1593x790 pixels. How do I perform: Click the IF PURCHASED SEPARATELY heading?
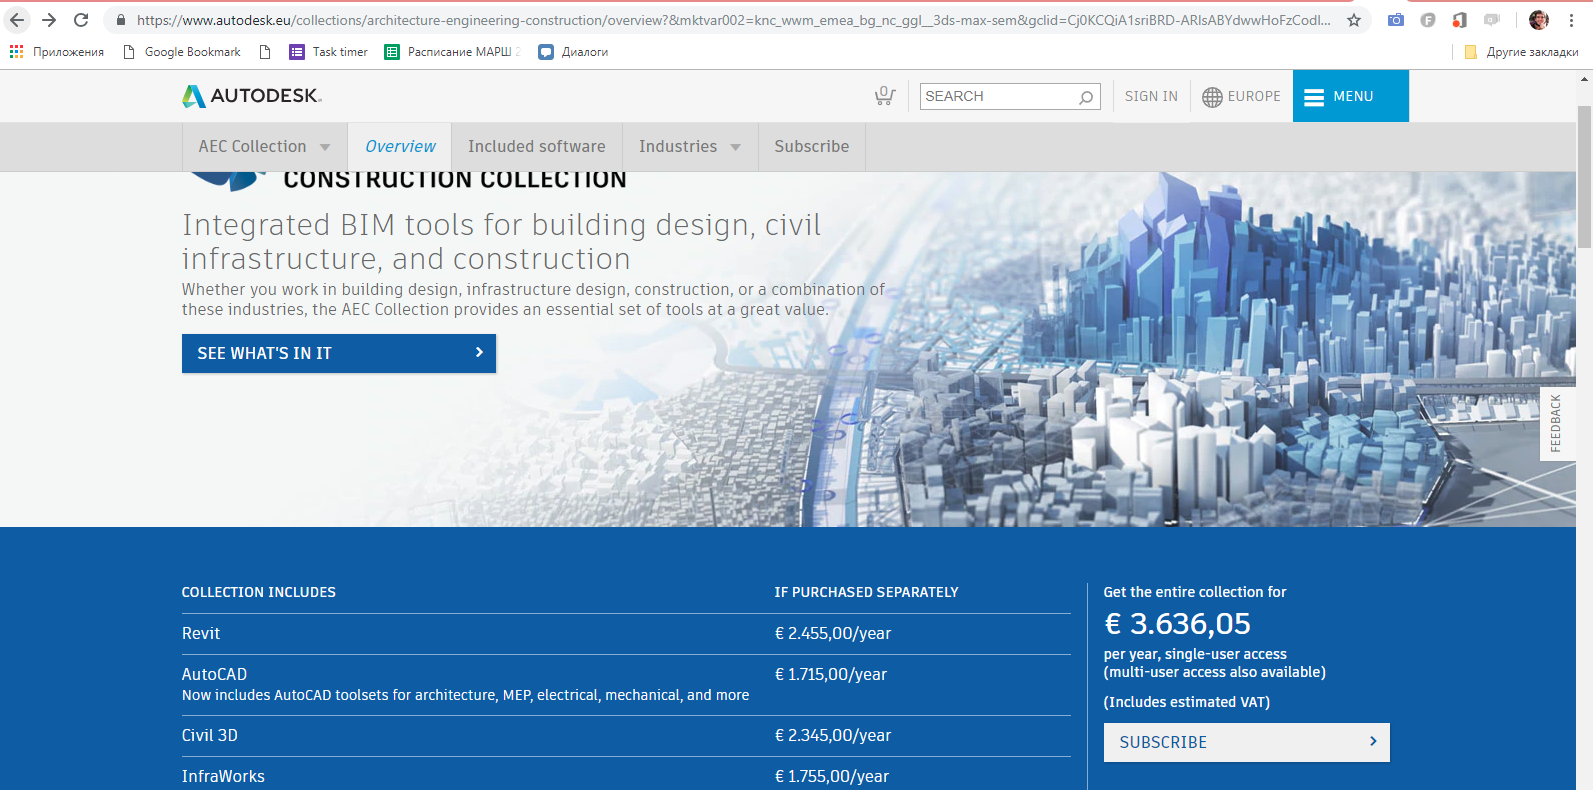[x=866, y=592]
